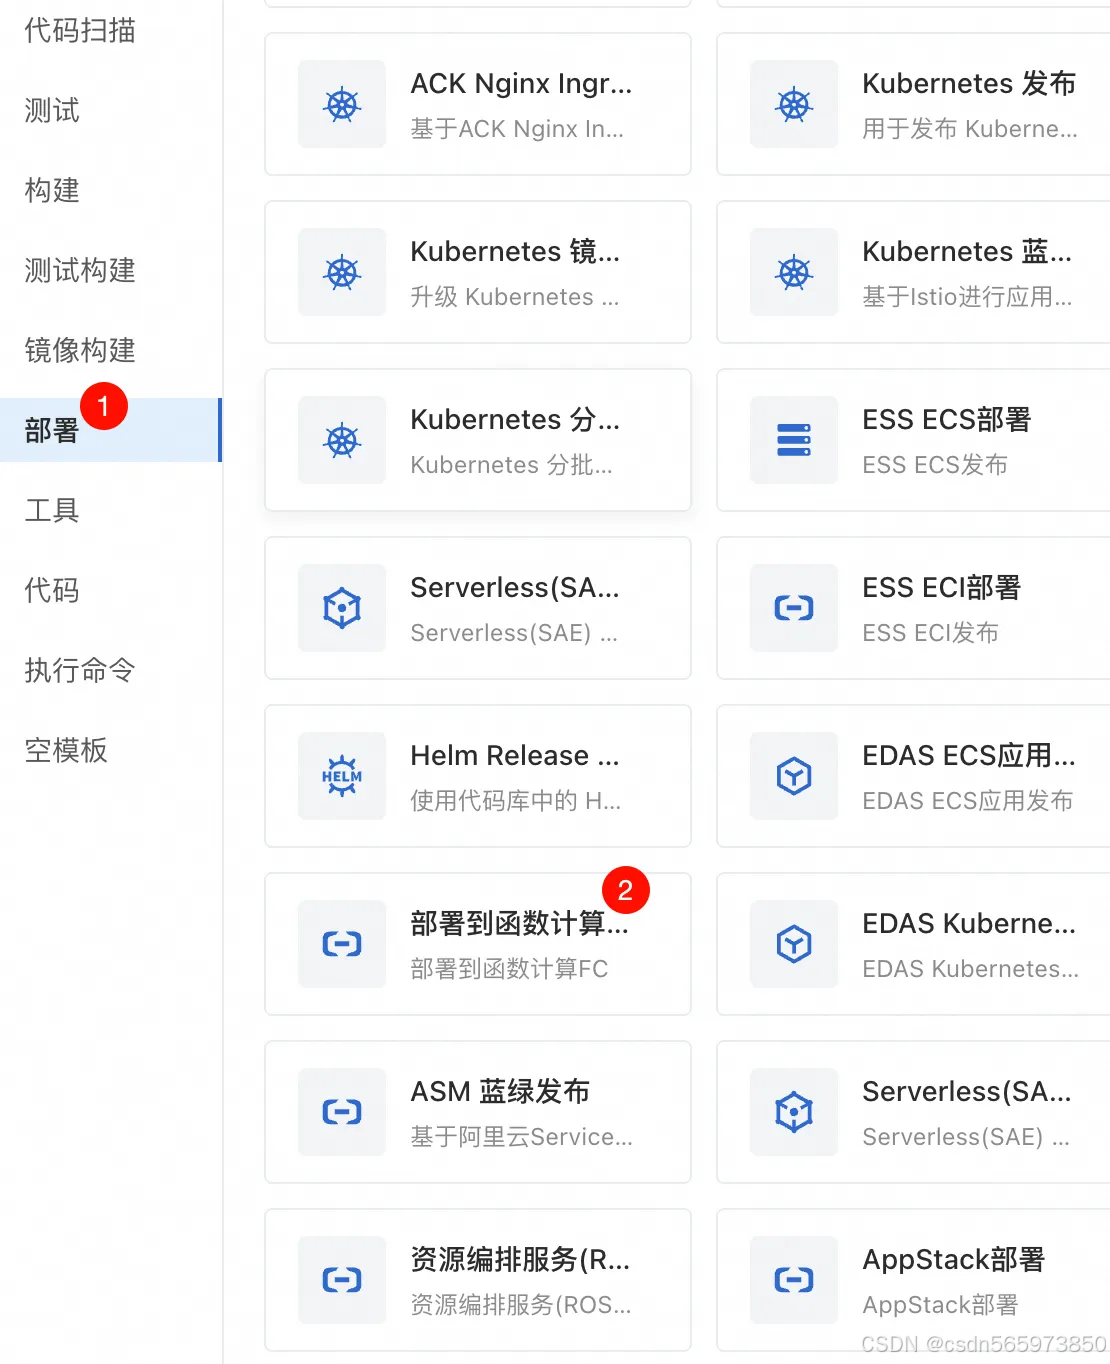This screenshot has width=1110, height=1364.
Task: Select the 部署 sidebar tab
Action: [50, 431]
